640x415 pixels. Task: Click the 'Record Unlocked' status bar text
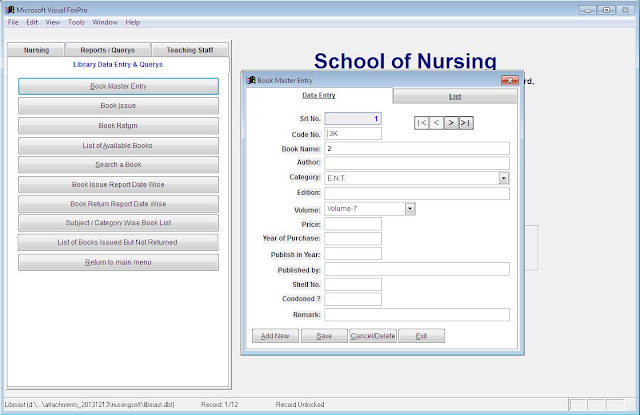click(300, 404)
